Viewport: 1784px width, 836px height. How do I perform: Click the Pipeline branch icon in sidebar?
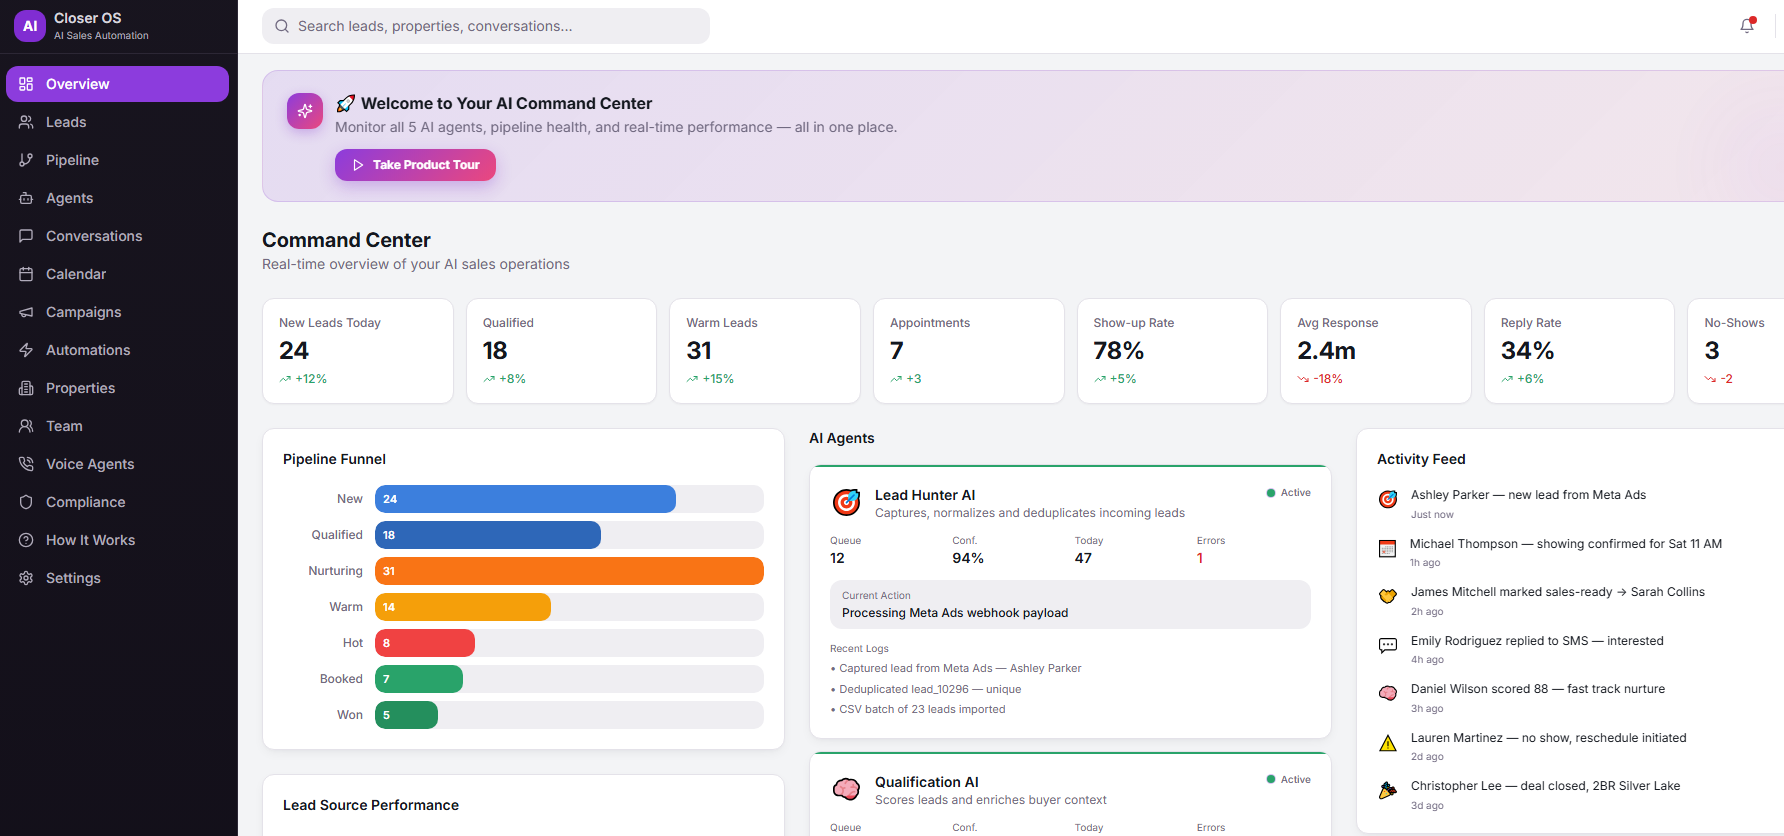click(x=26, y=160)
